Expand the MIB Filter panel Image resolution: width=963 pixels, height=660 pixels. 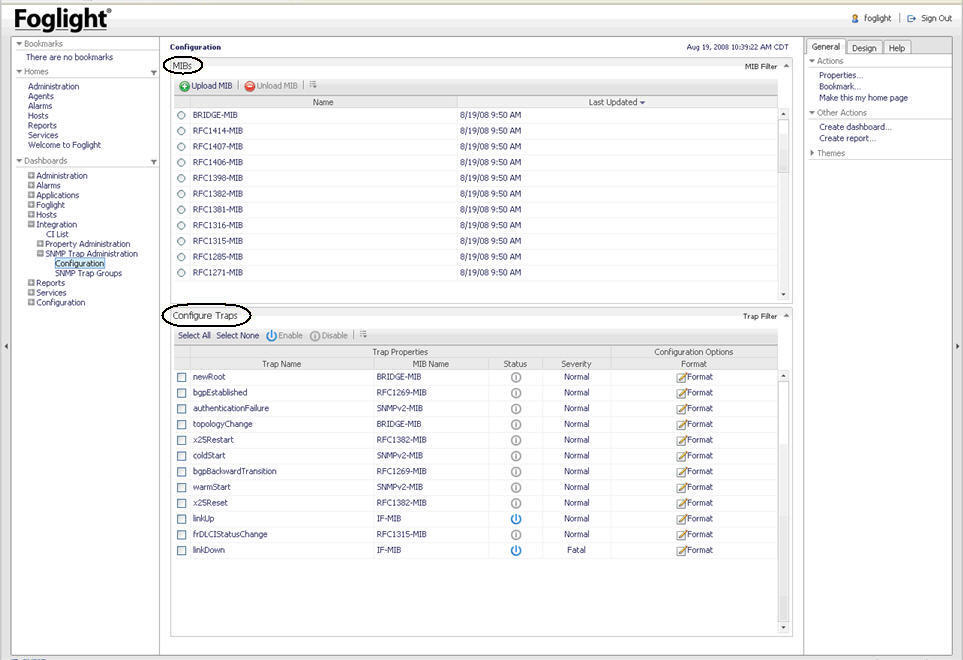[x=786, y=66]
